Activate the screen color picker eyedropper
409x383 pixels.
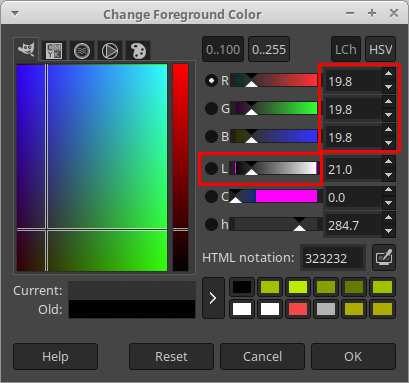pyautogui.click(x=384, y=257)
